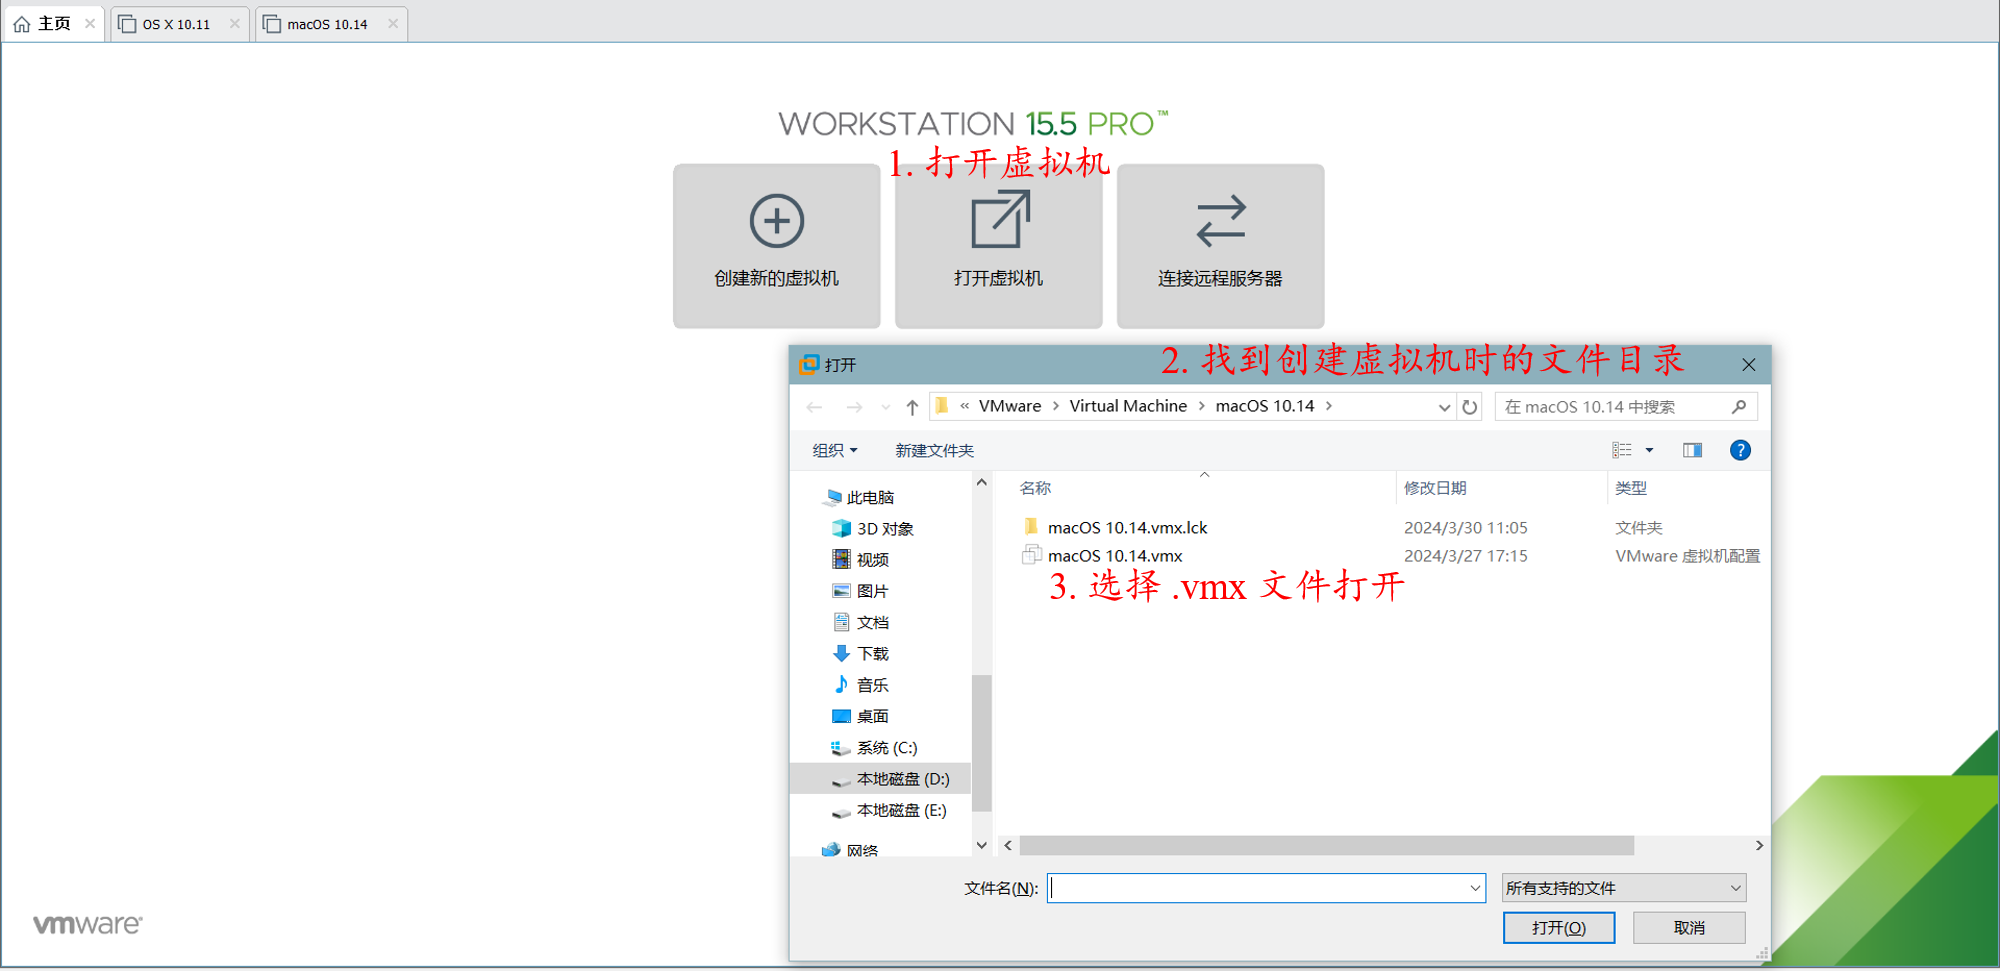Select 网络 in the sidebar
Image resolution: width=2000 pixels, height=971 pixels.
tap(862, 850)
